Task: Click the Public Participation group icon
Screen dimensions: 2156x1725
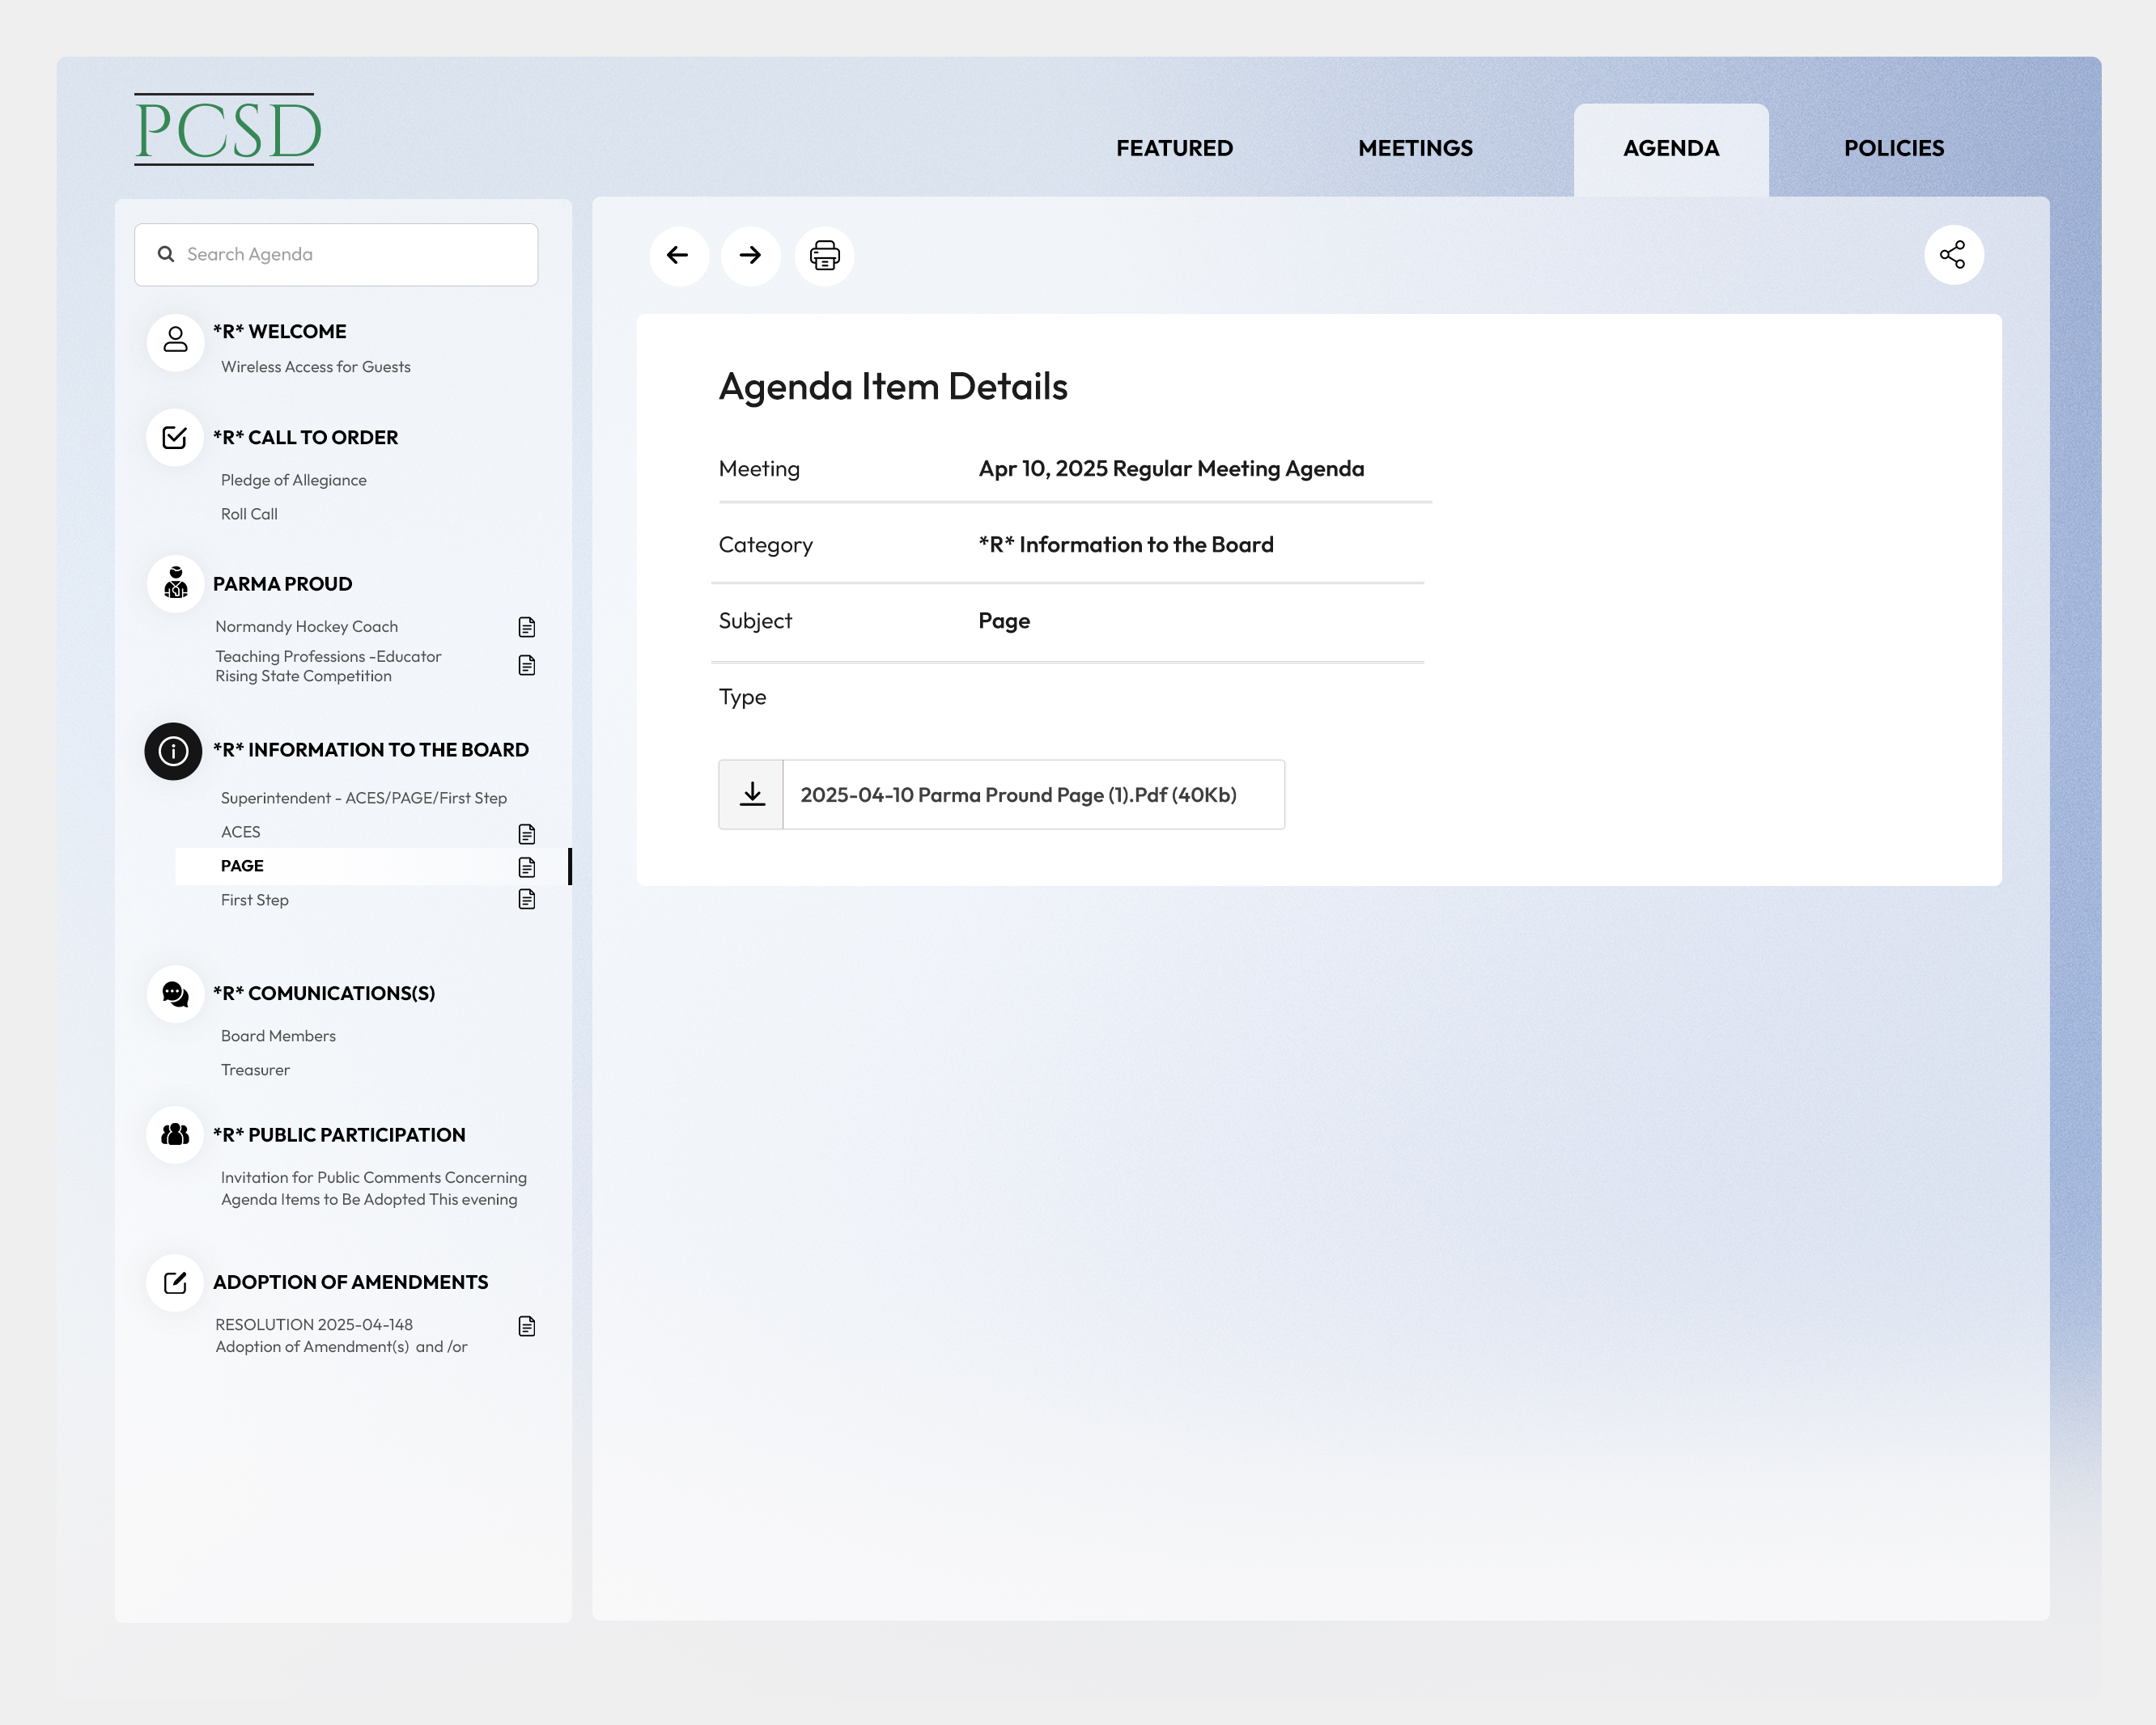Action: click(176, 1135)
